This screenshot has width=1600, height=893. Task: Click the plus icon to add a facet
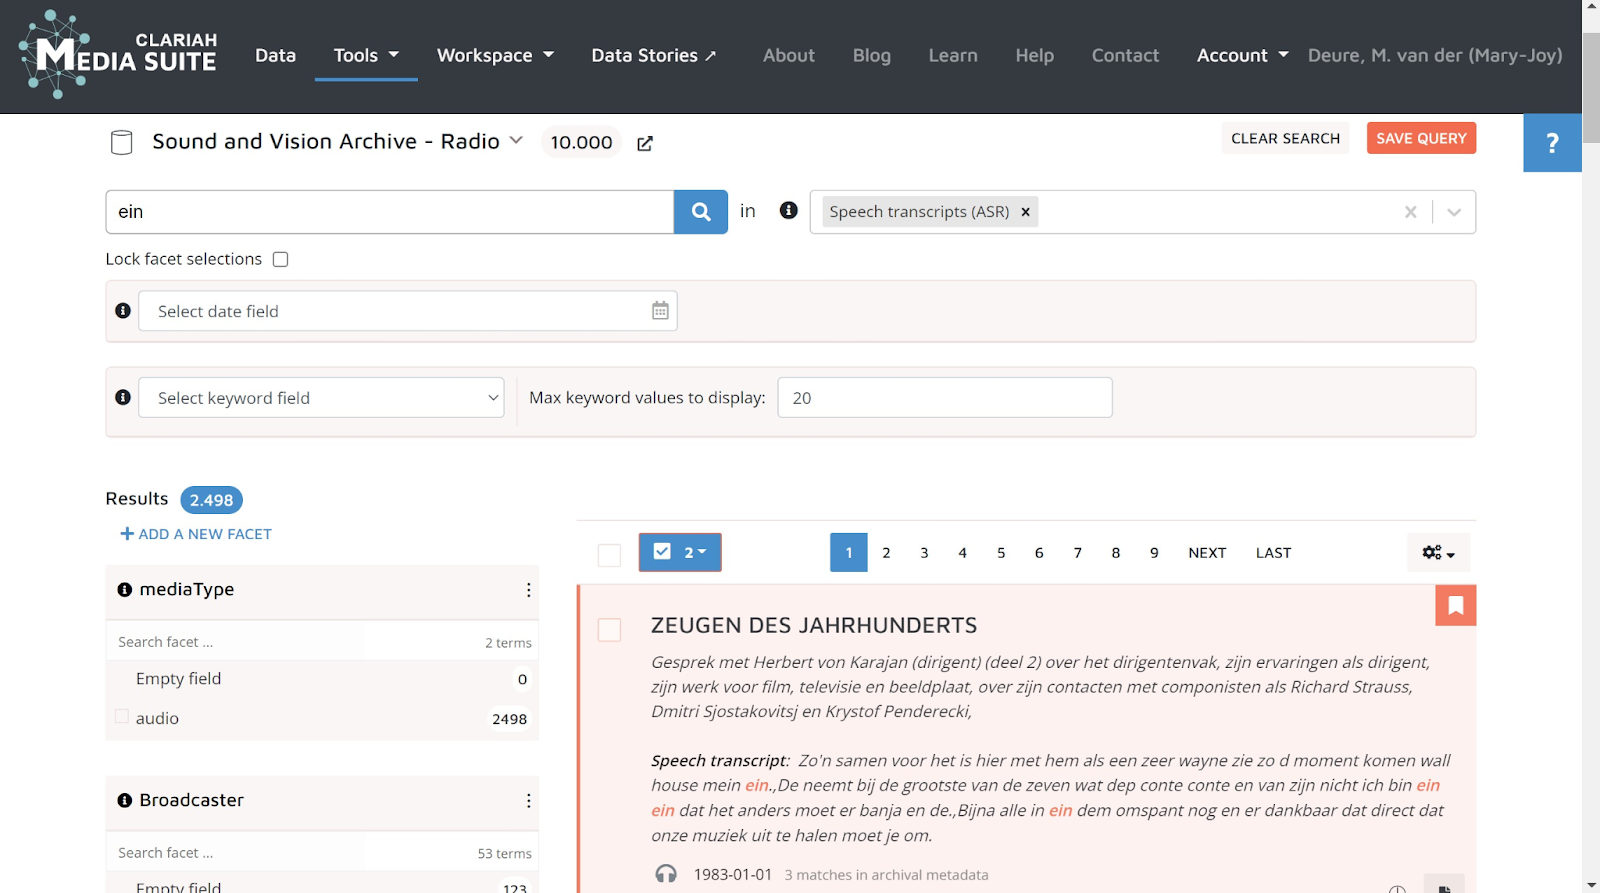127,534
